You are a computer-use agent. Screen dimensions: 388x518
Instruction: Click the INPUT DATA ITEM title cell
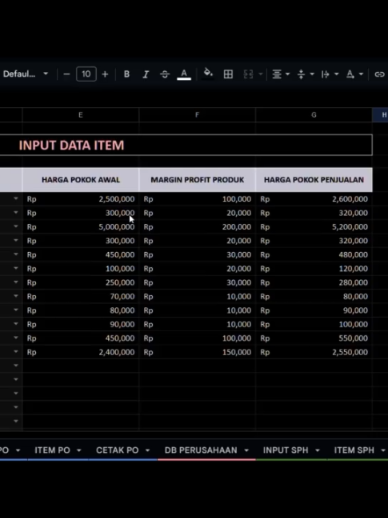186,145
